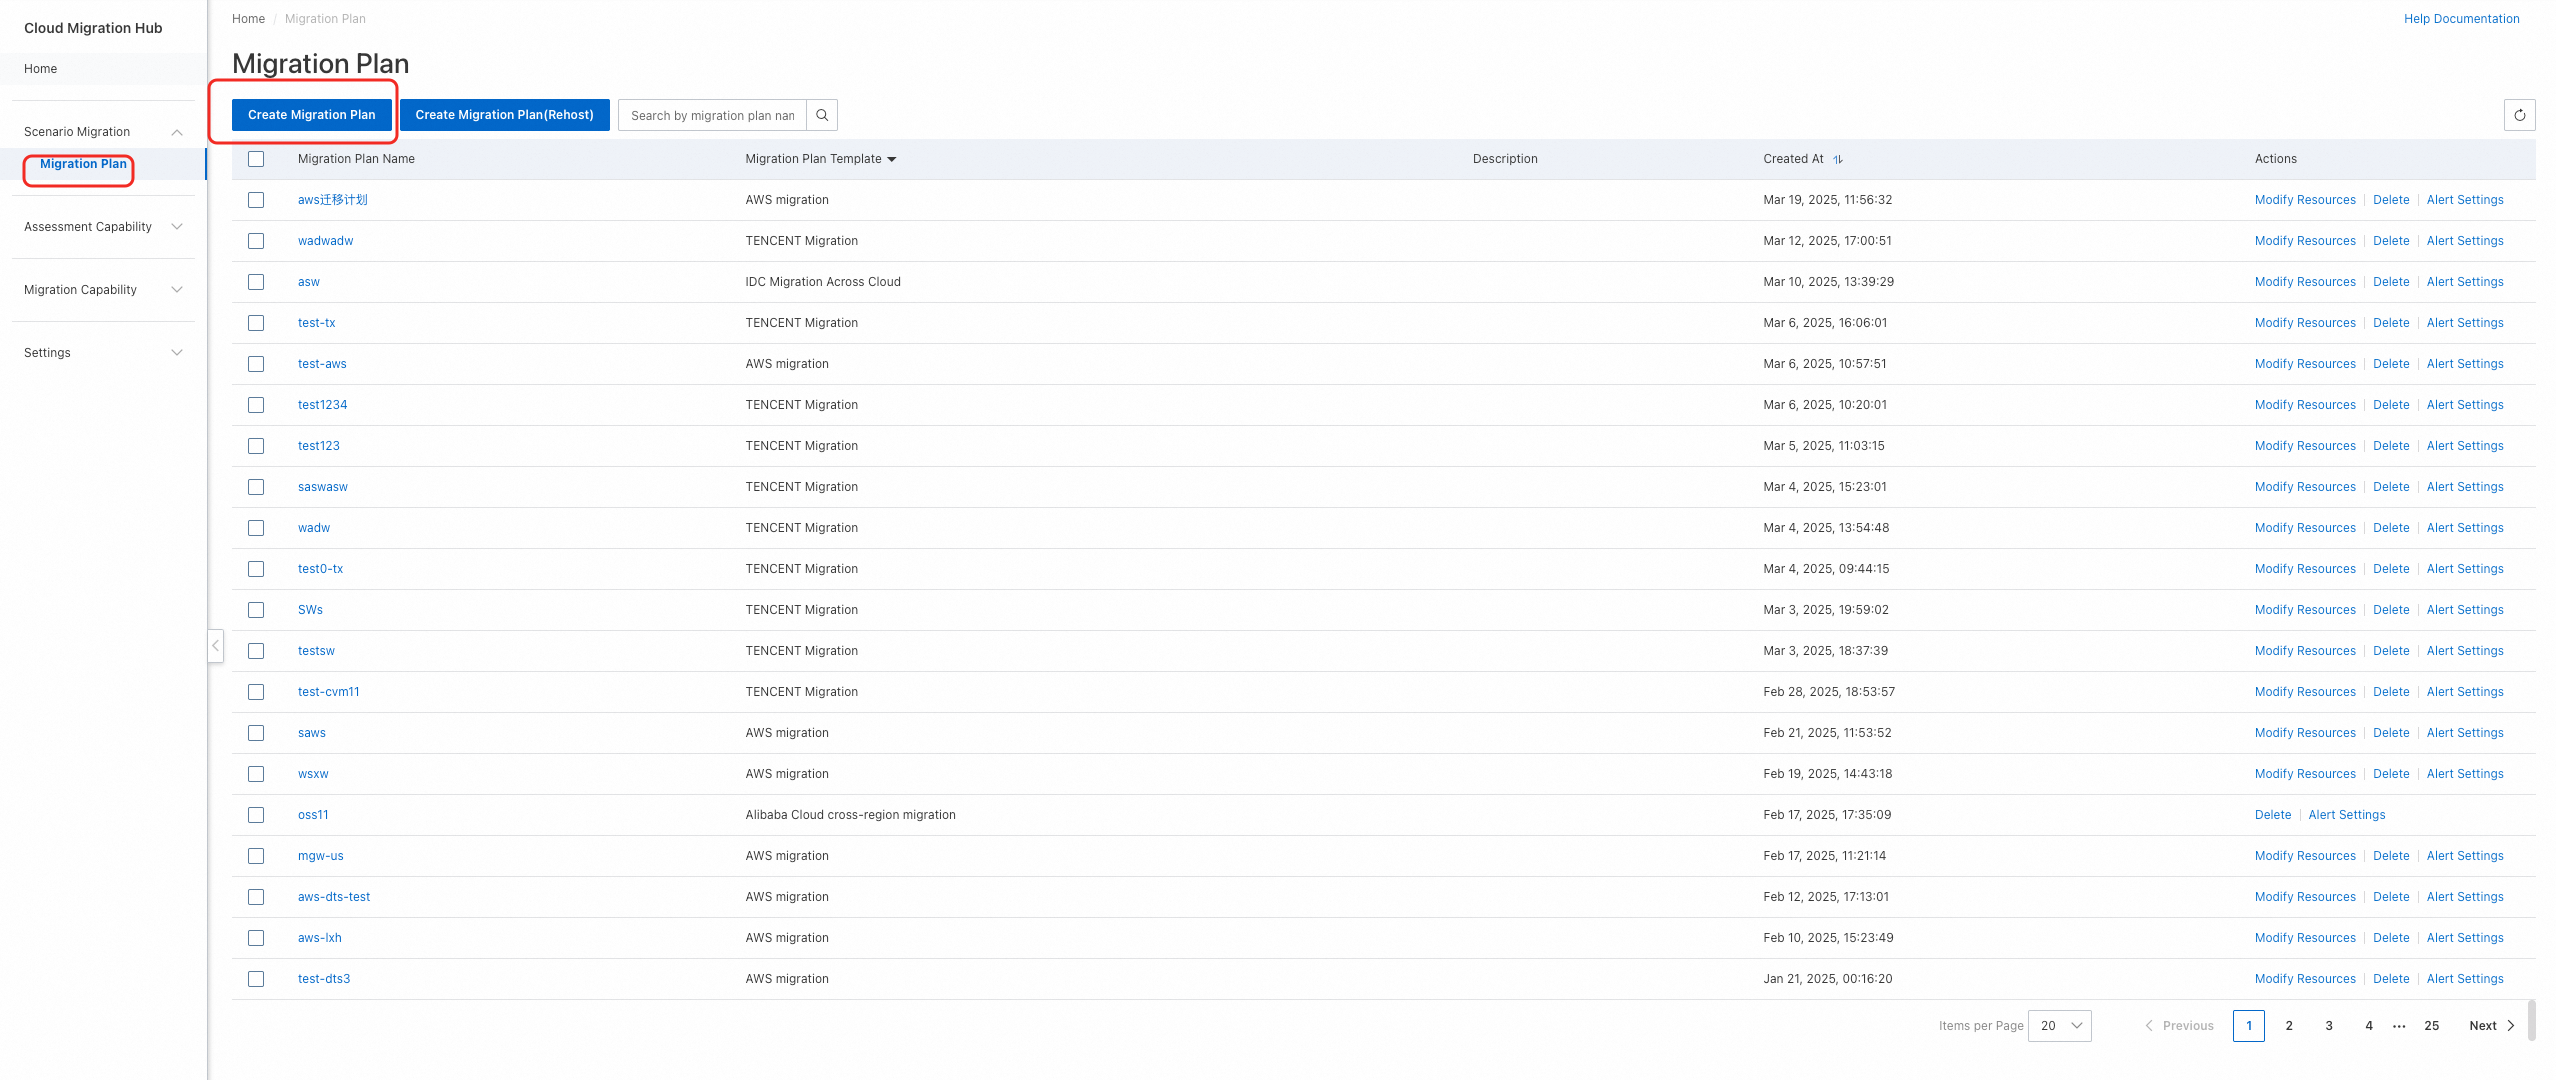Click Create Migration Plan(Rehost) button
The image size is (2556, 1080).
[504, 115]
